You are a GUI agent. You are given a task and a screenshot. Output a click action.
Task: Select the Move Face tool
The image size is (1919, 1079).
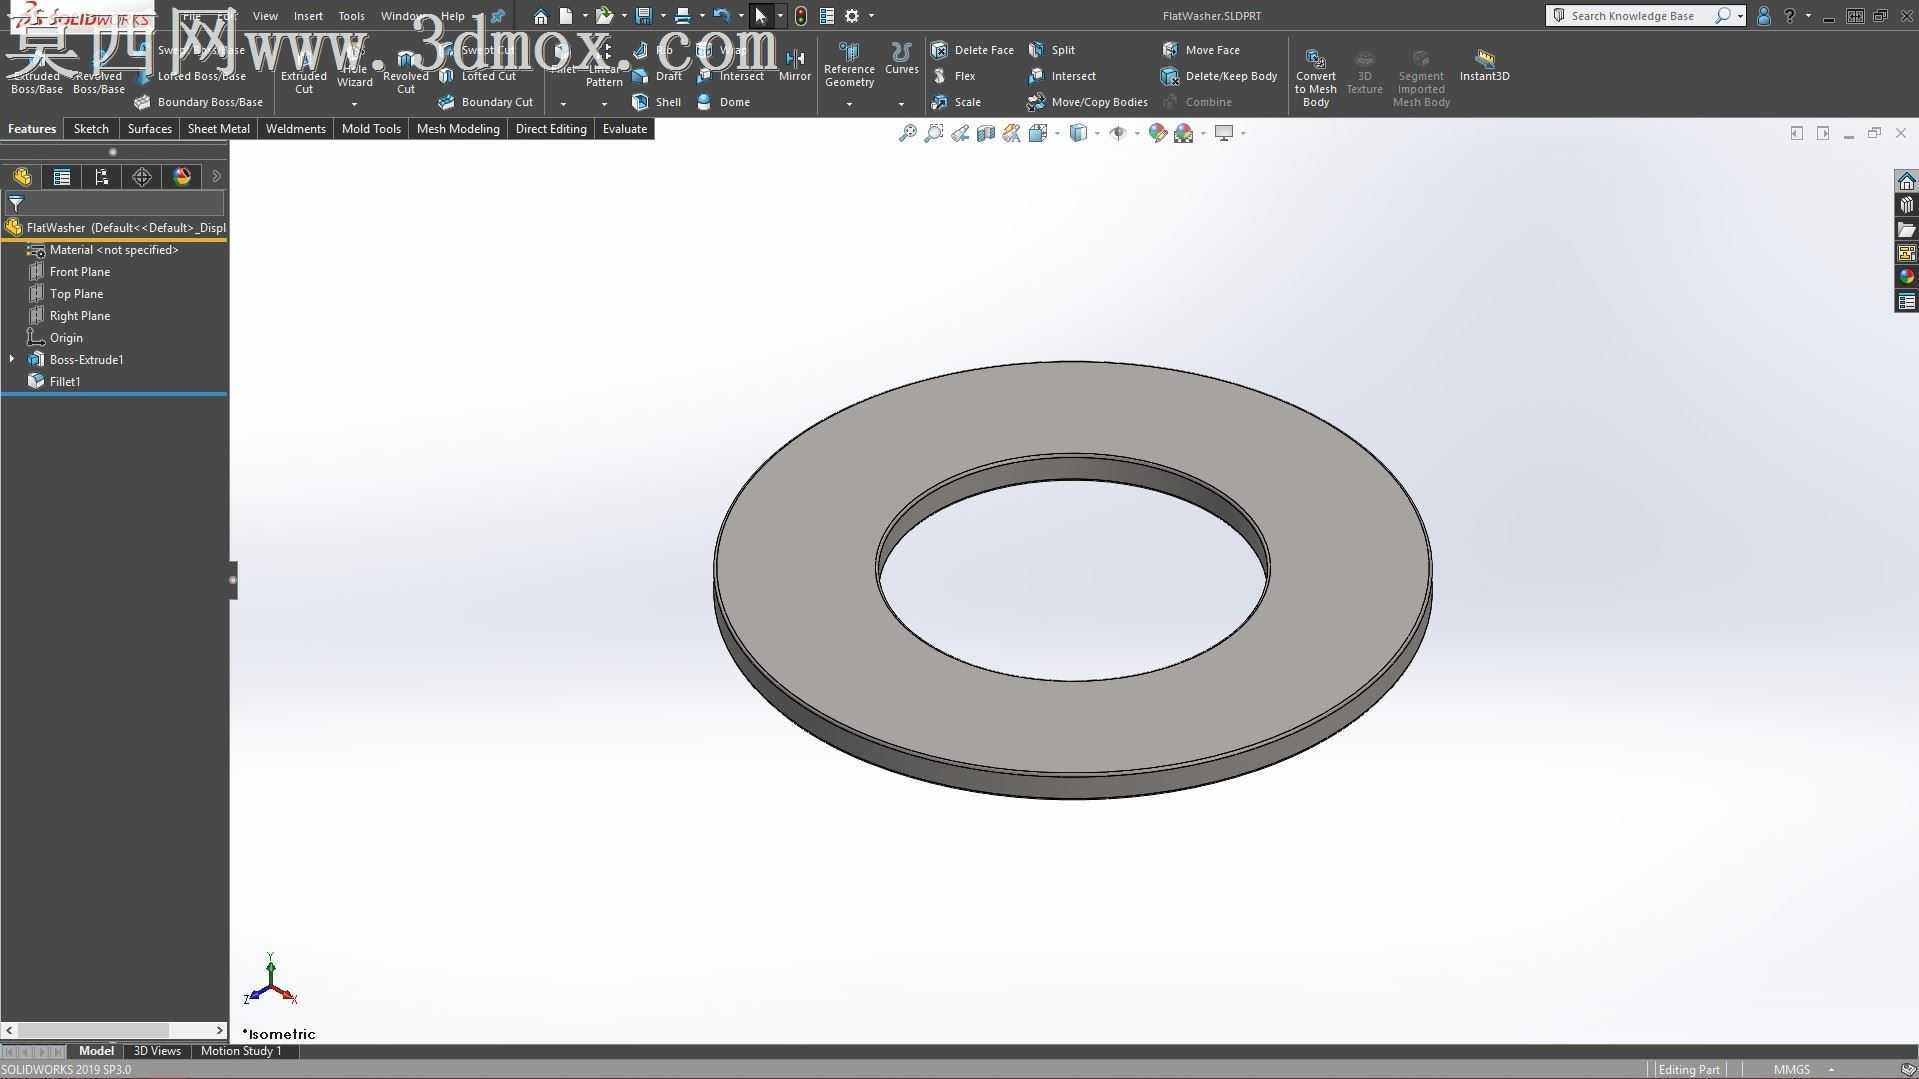1200,50
